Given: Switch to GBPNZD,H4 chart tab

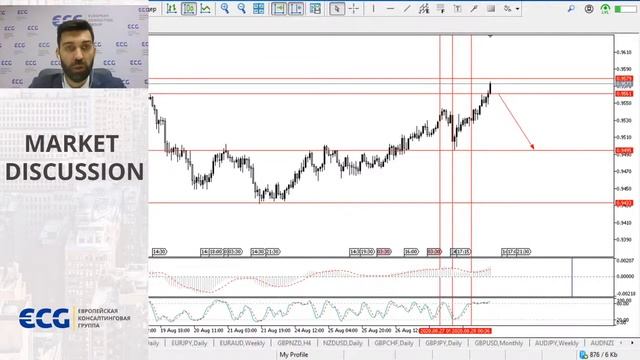Looking at the screenshot, I should pyautogui.click(x=294, y=343).
